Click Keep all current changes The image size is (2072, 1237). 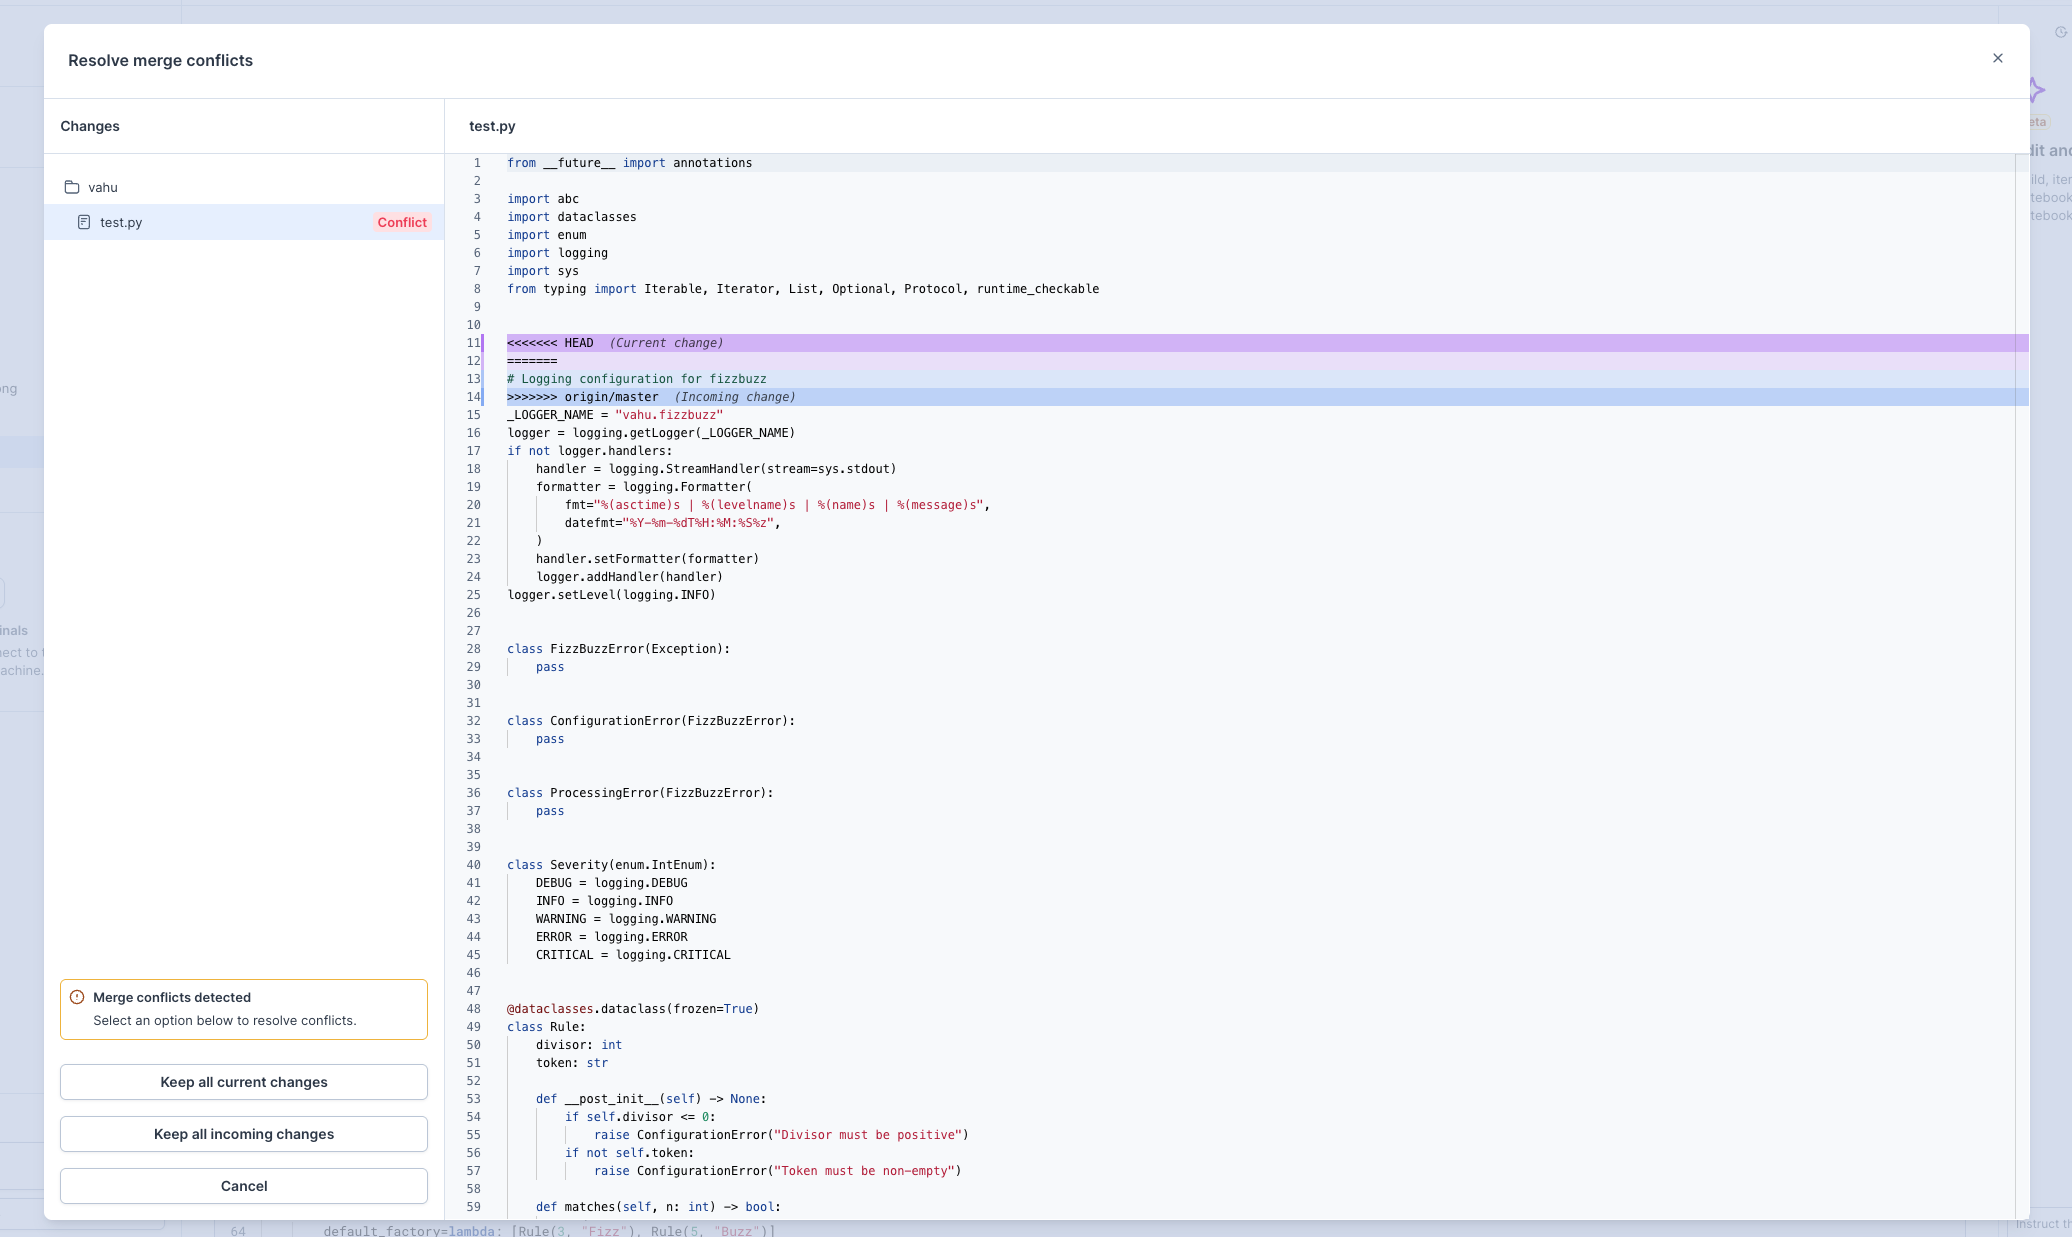[243, 1082]
